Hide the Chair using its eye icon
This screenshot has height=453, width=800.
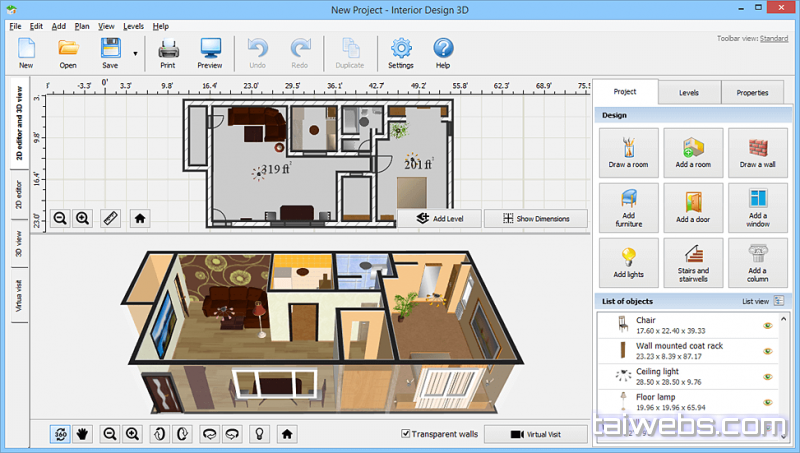coord(767,326)
